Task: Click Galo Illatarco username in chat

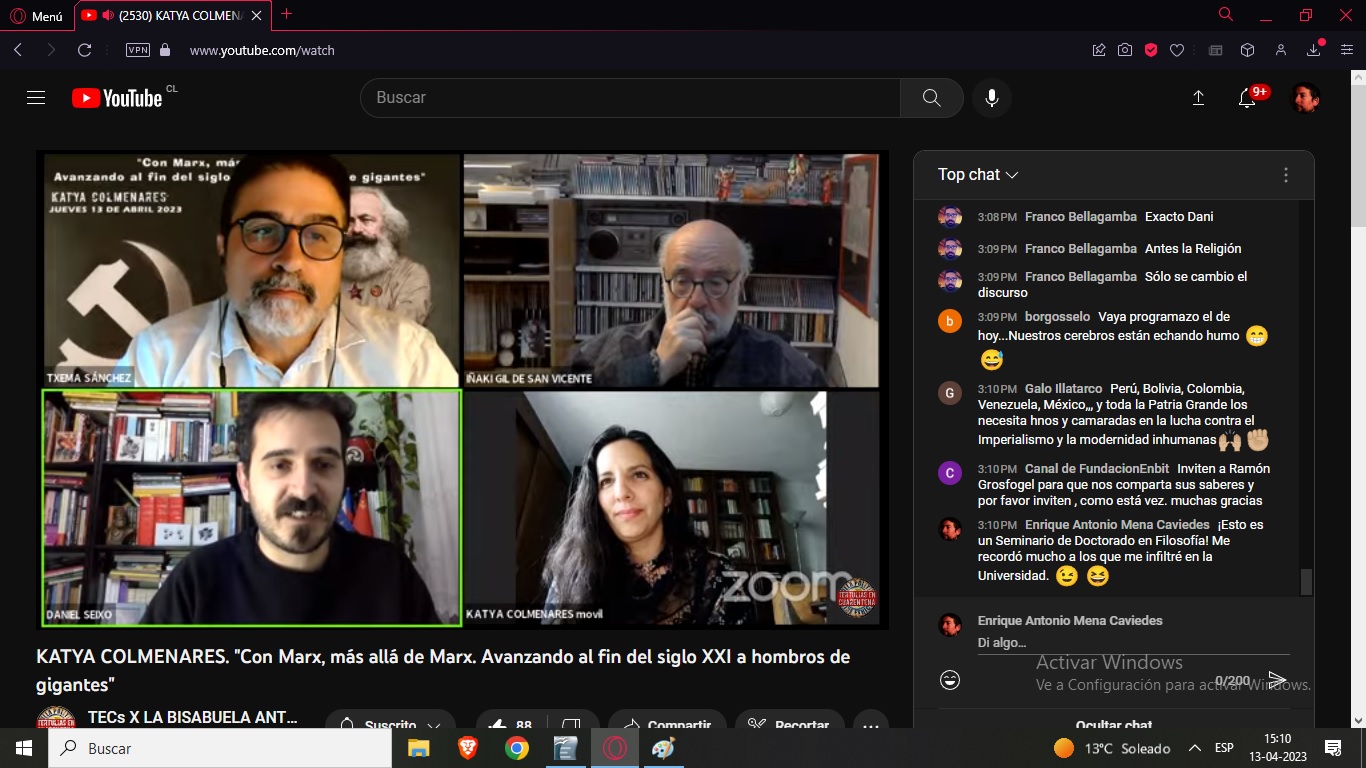Action: point(1063,389)
